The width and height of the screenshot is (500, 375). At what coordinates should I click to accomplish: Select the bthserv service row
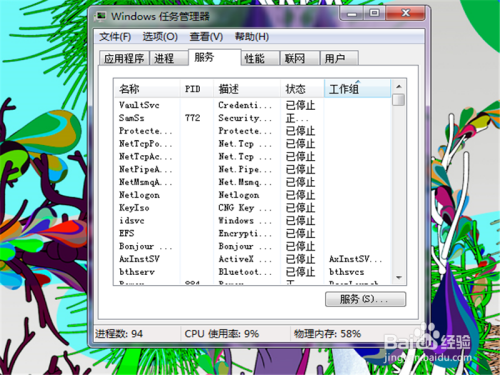tap(252, 272)
